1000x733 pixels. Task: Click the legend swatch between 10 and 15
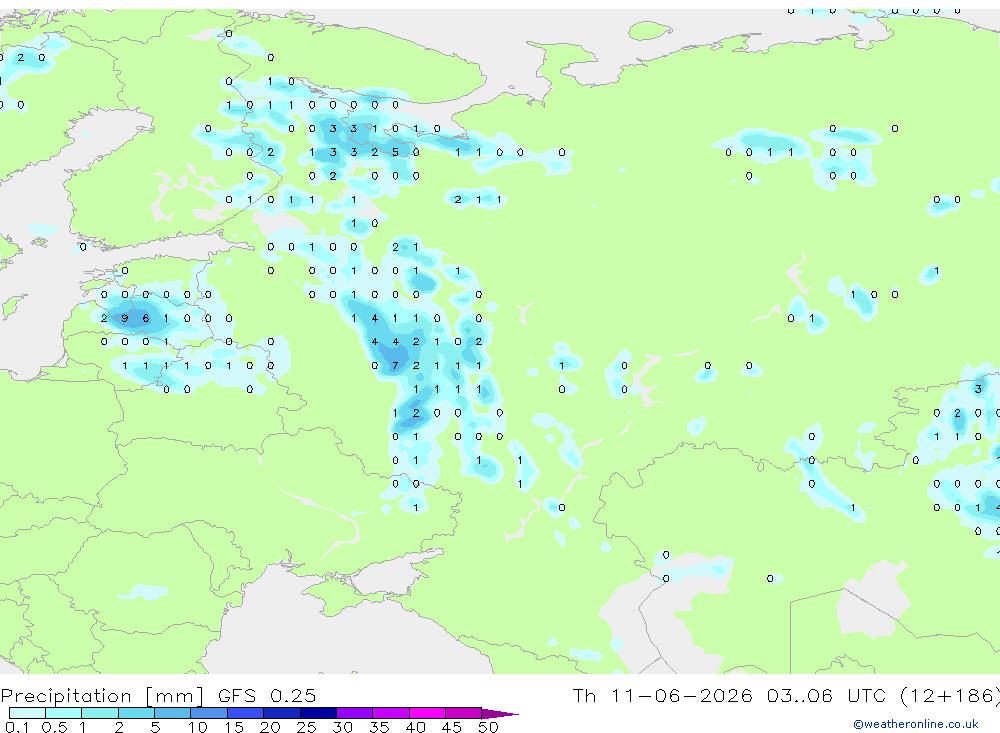pos(209,713)
